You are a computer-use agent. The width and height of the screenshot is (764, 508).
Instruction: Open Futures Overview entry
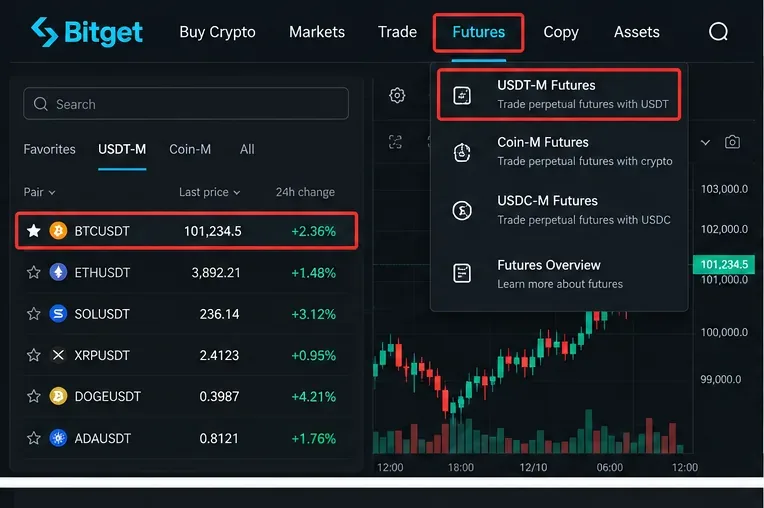click(559, 274)
